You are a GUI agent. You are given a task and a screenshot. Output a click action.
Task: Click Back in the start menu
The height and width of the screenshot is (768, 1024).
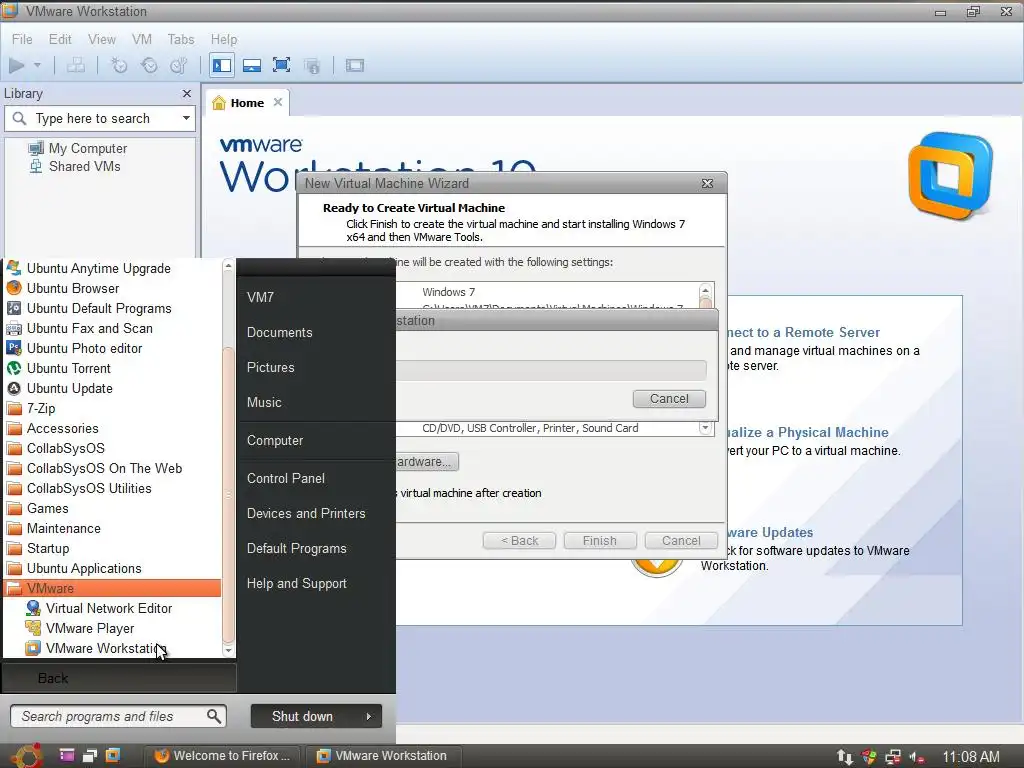click(118, 678)
